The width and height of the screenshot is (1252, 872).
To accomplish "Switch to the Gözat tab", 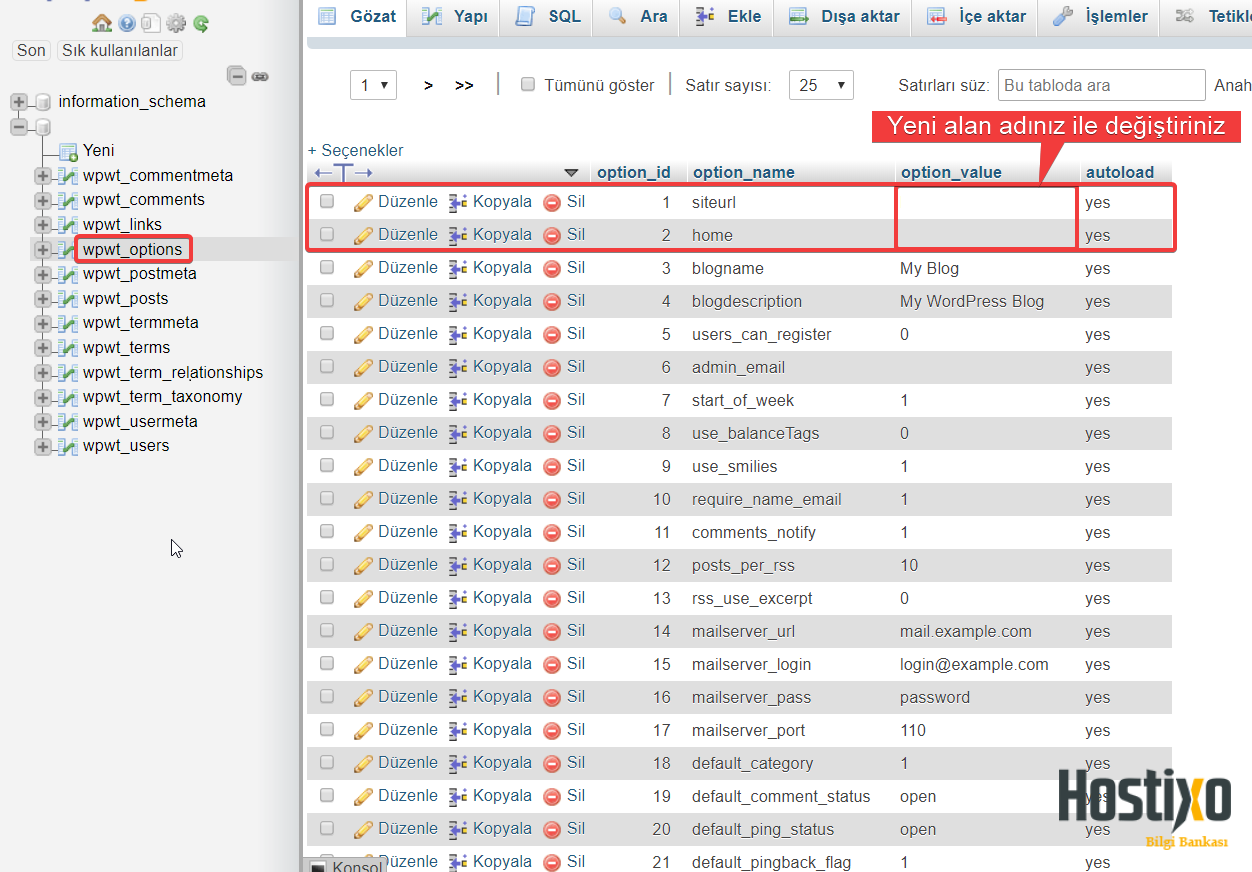I will pyautogui.click(x=358, y=17).
